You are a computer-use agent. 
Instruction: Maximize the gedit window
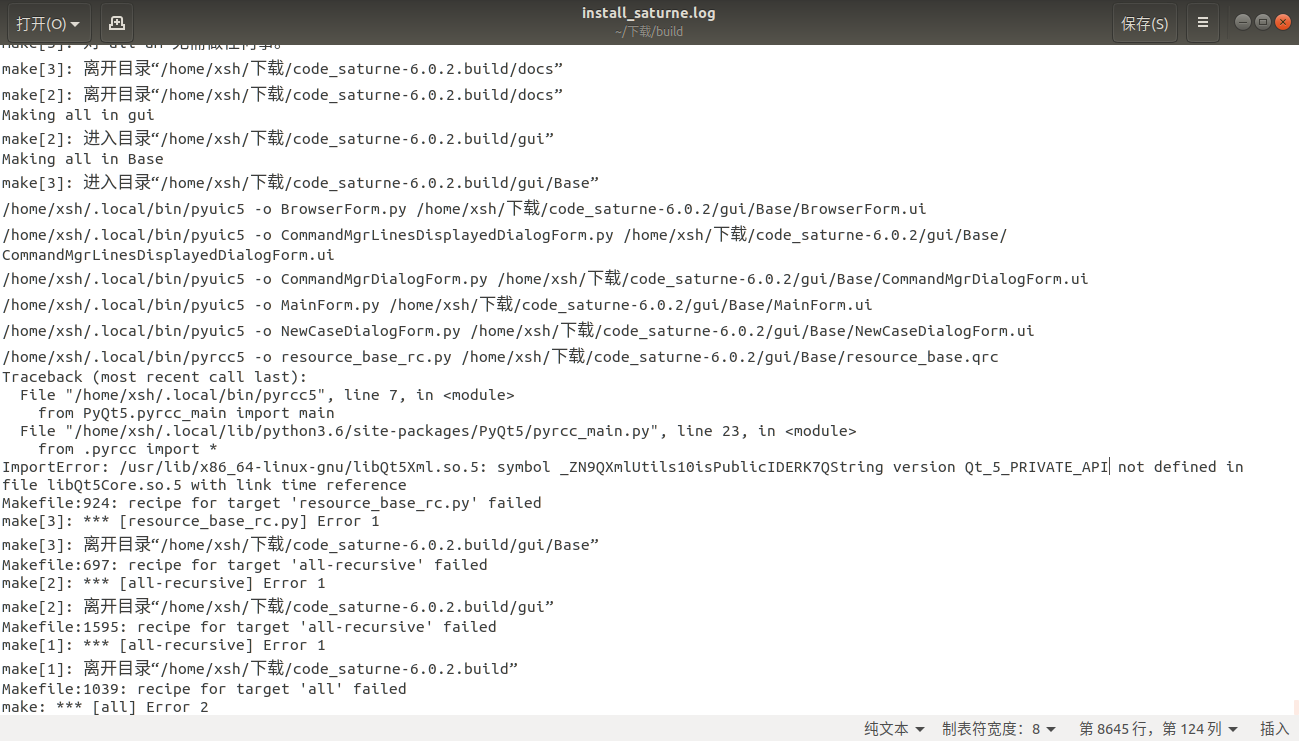point(1263,22)
